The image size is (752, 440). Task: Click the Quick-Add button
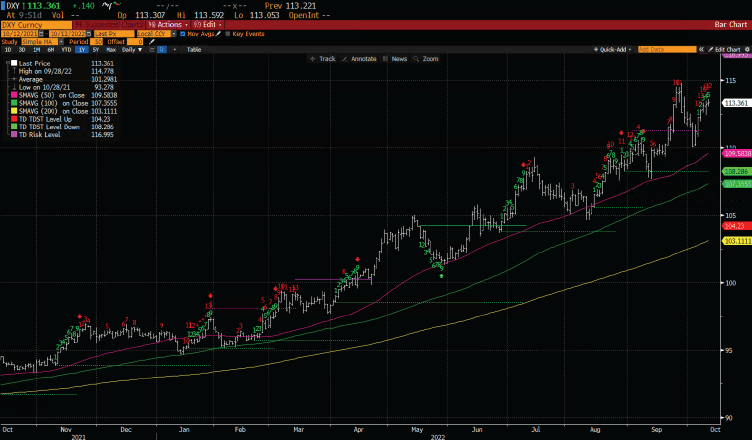click(609, 49)
